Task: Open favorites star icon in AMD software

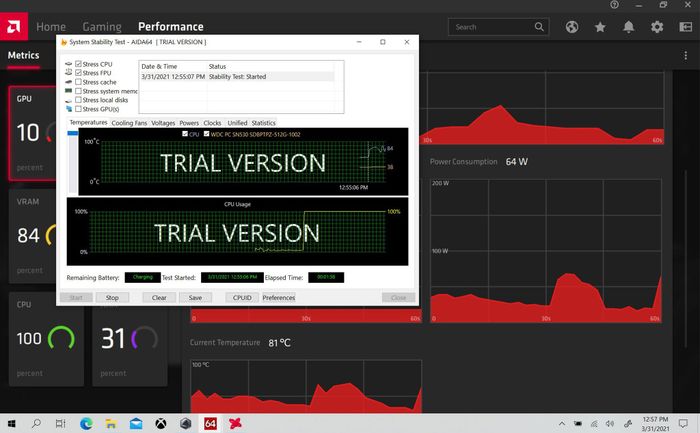Action: (x=600, y=27)
